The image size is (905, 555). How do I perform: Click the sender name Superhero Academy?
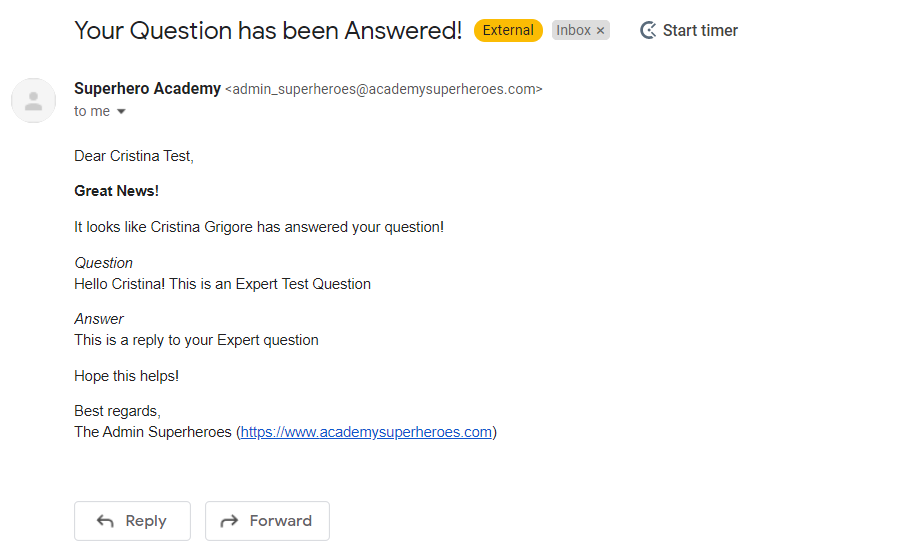tap(147, 89)
